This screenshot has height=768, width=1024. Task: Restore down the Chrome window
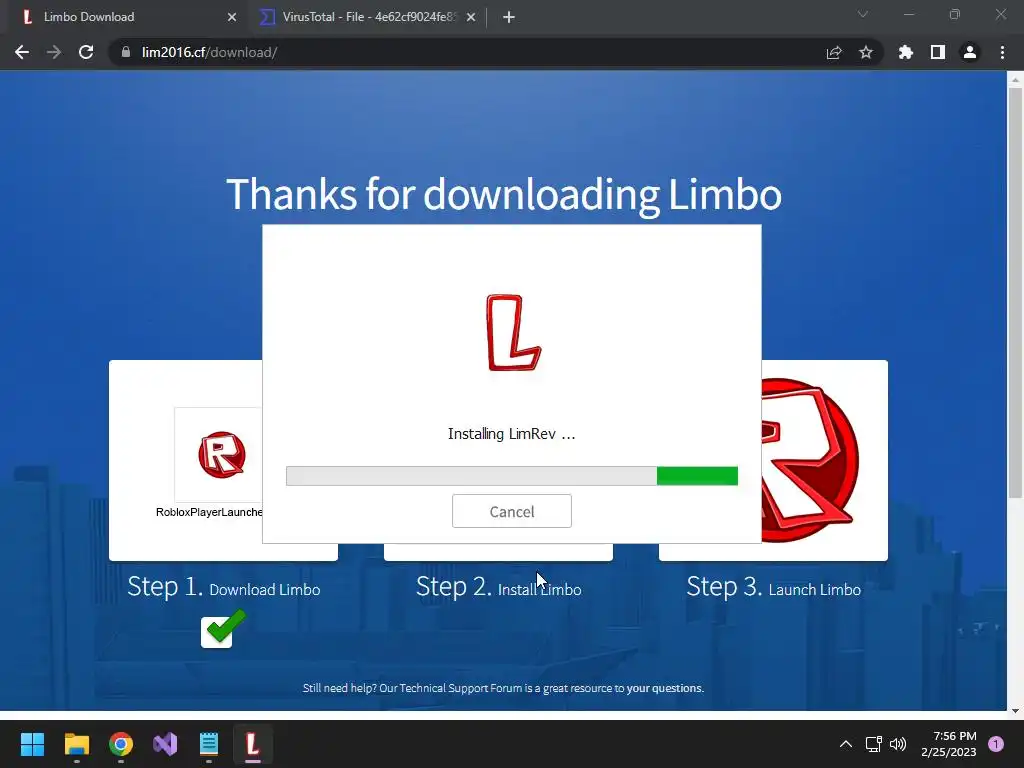point(955,14)
